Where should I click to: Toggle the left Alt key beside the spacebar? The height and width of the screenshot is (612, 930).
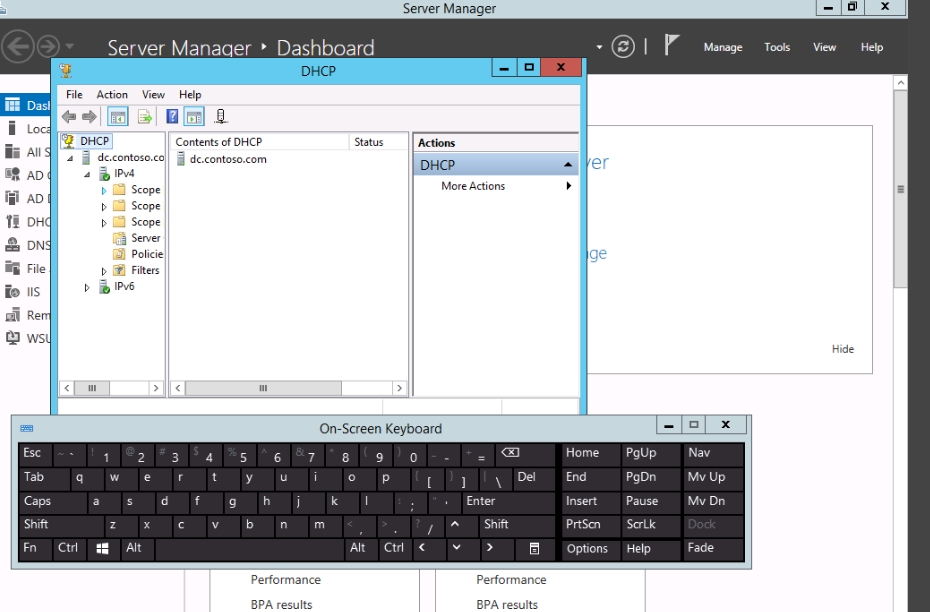[137, 549]
